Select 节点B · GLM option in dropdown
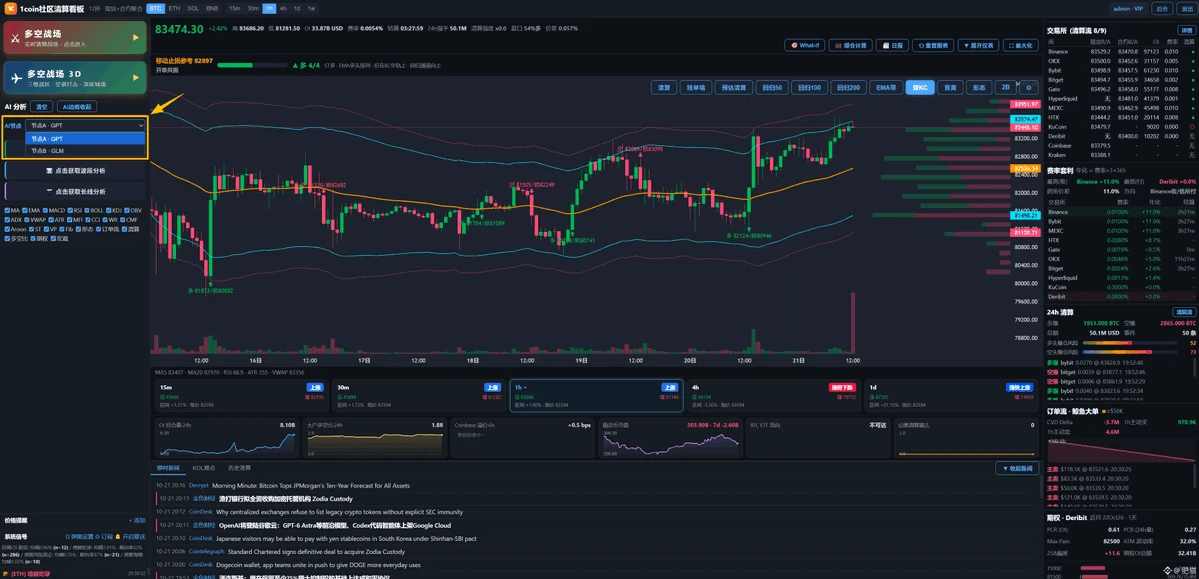The image size is (1199, 579). 86,151
